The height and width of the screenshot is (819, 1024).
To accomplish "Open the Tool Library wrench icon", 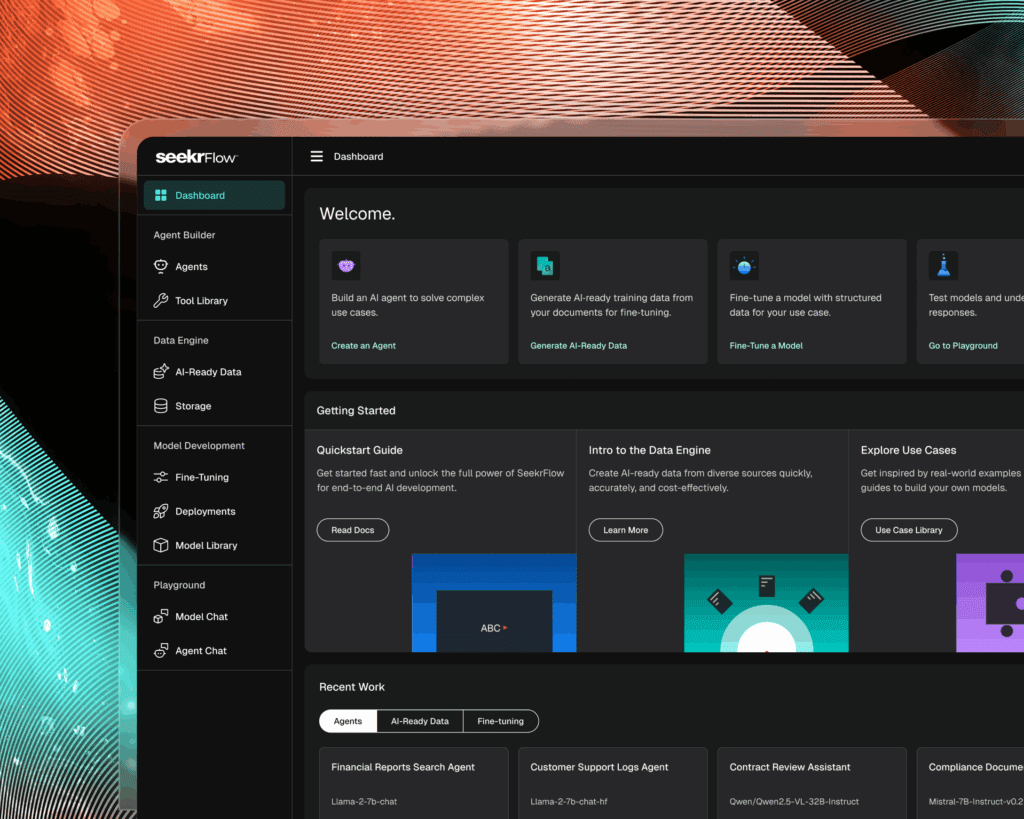I will [x=161, y=300].
